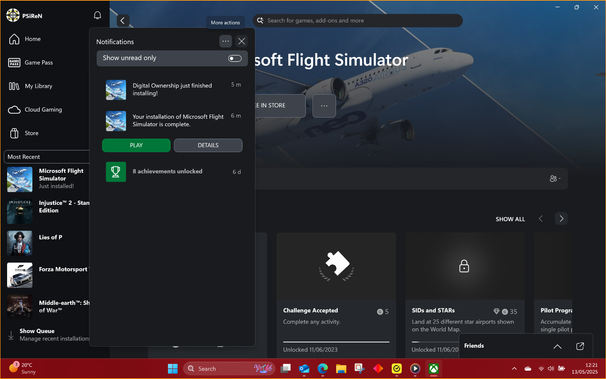Open Digital Ownership finished installing notification
The image size is (606, 379).
point(172,90)
